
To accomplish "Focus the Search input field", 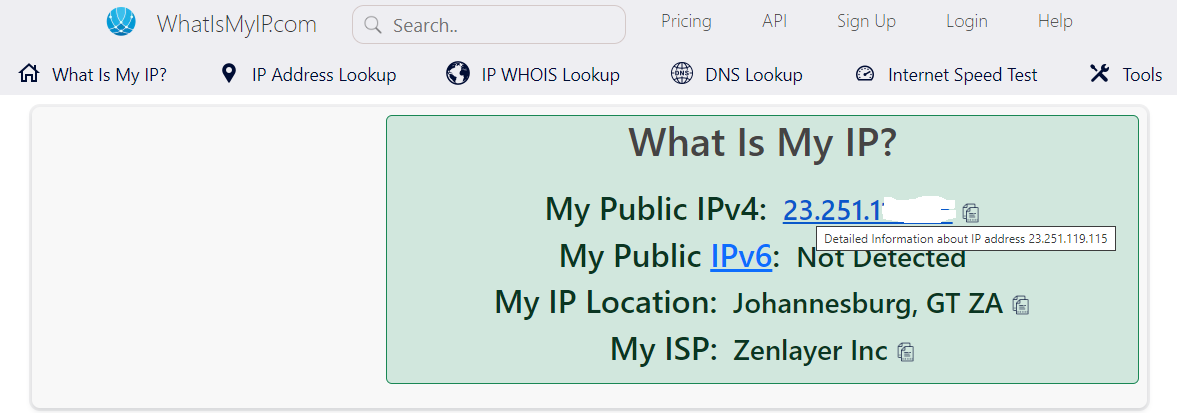I will click(489, 25).
